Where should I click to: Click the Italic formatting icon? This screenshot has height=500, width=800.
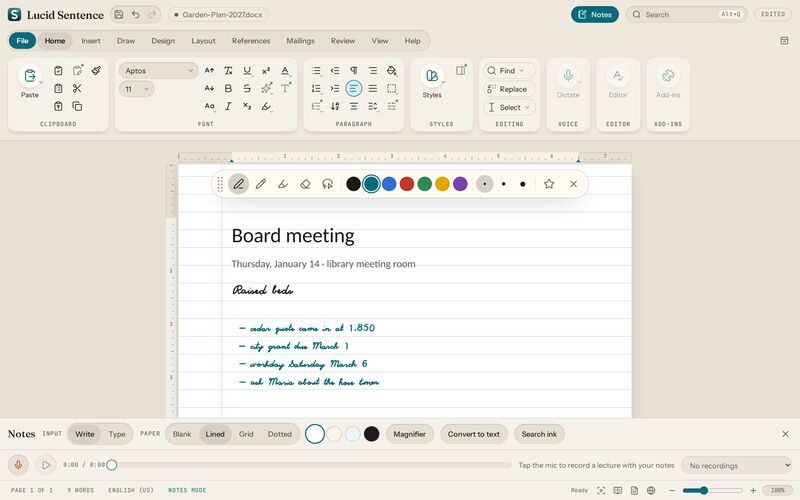coord(228,106)
